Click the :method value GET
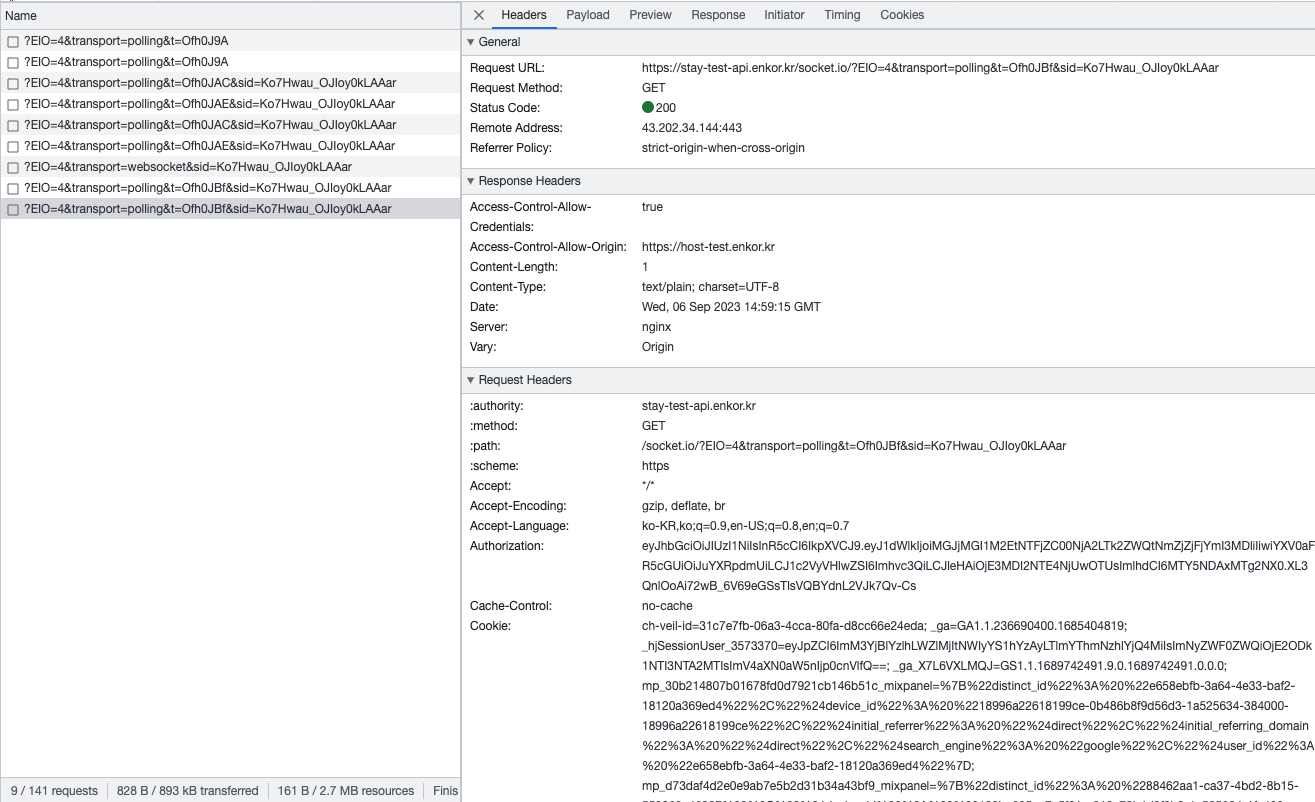Image resolution: width=1315 pixels, height=802 pixels. (x=654, y=426)
